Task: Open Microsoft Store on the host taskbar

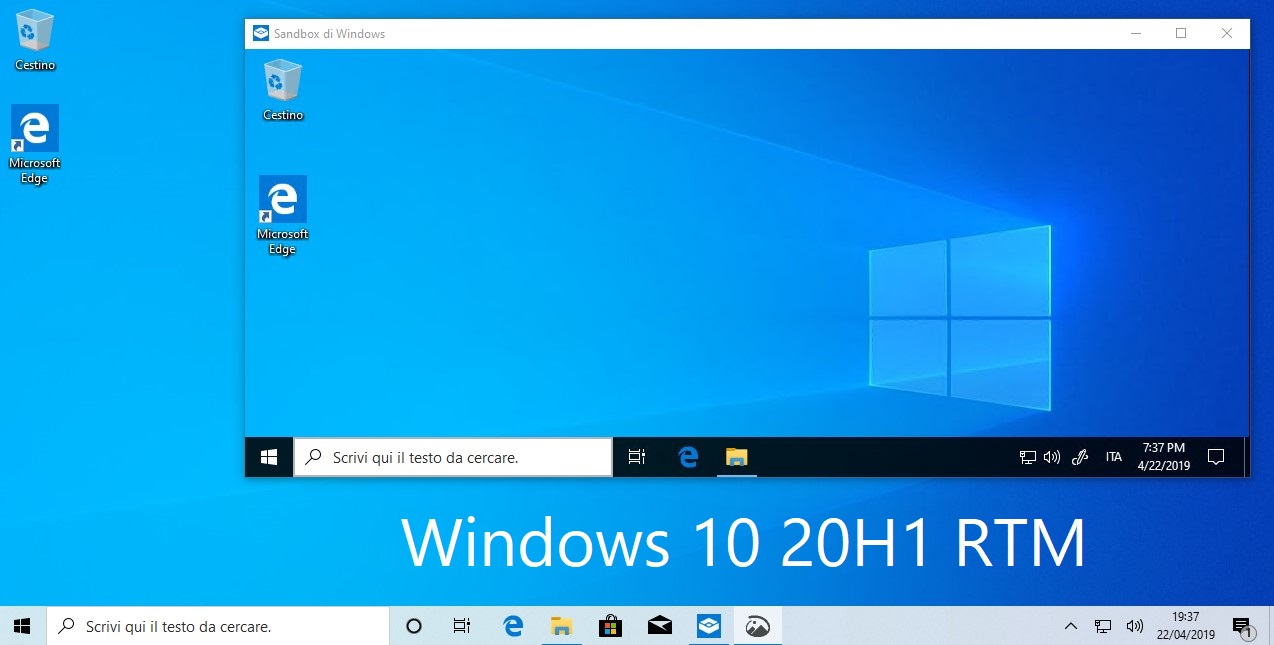Action: click(x=610, y=626)
